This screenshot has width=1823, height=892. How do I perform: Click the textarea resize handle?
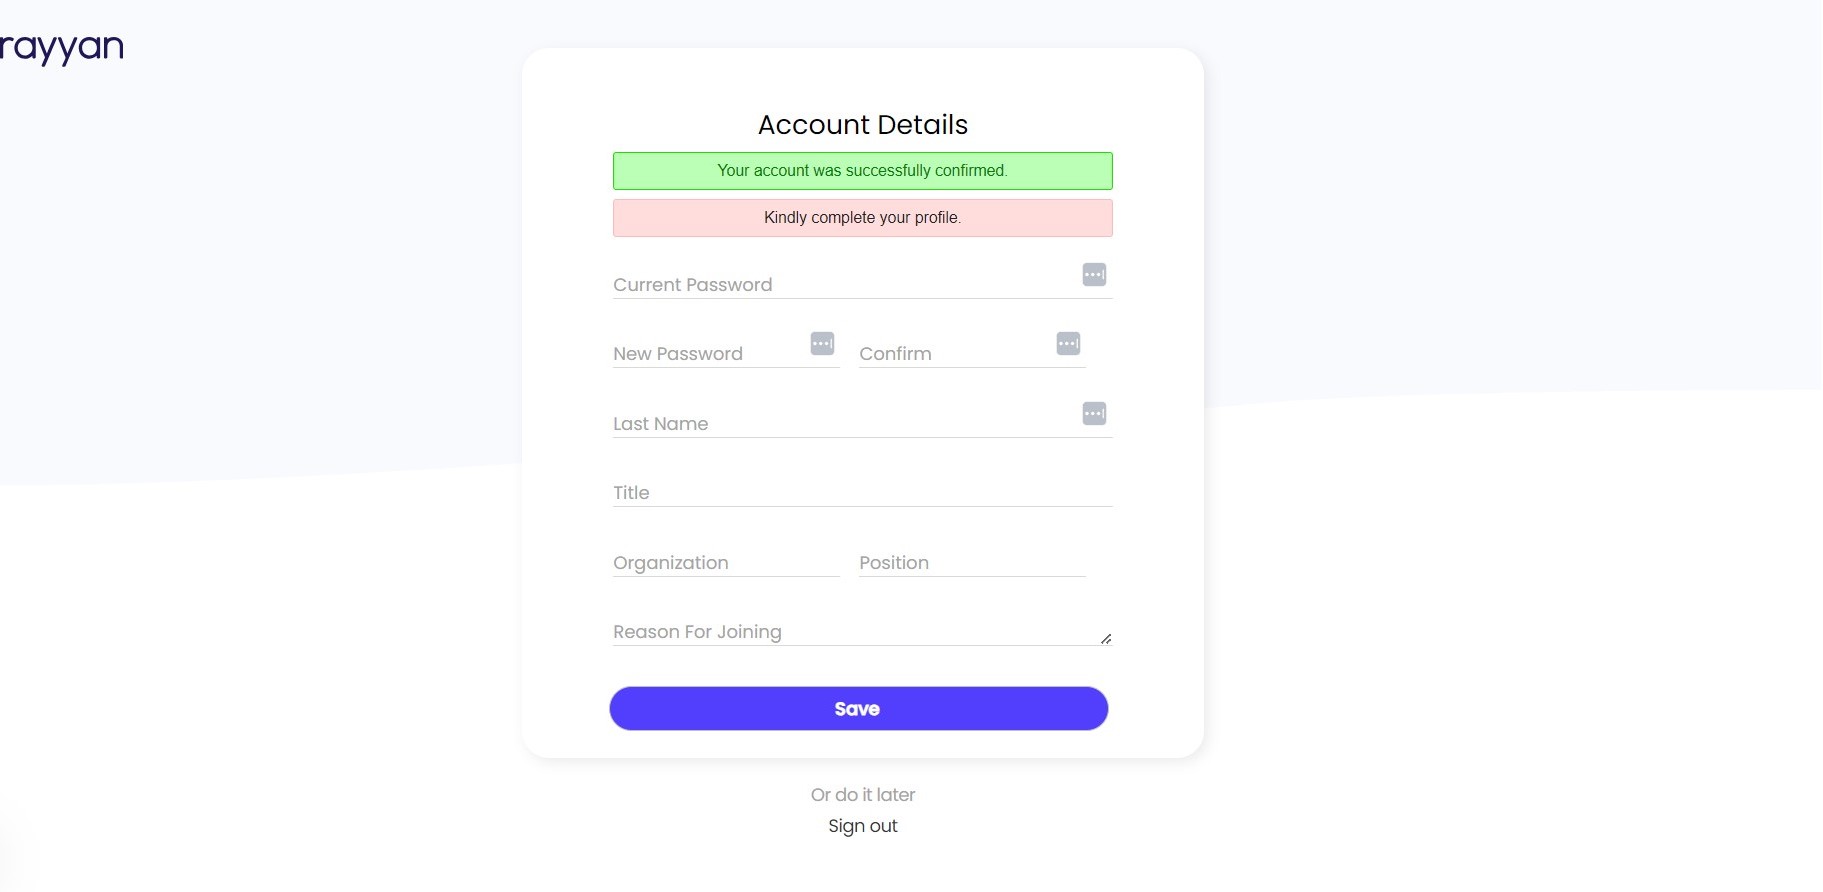[x=1107, y=637]
